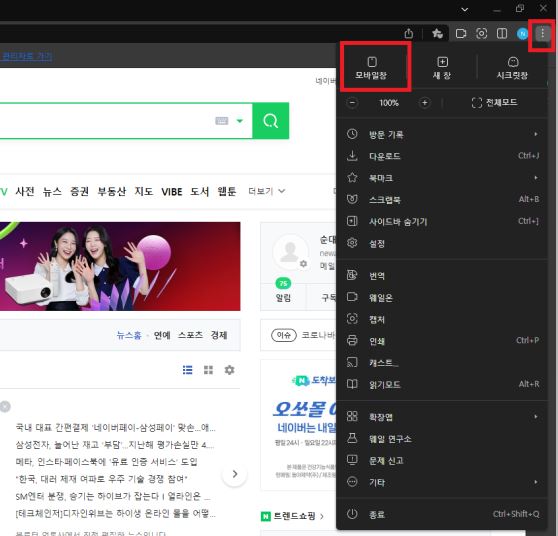This screenshot has height=536, width=558.
Task: Increase zoom with the plus button
Action: (424, 103)
